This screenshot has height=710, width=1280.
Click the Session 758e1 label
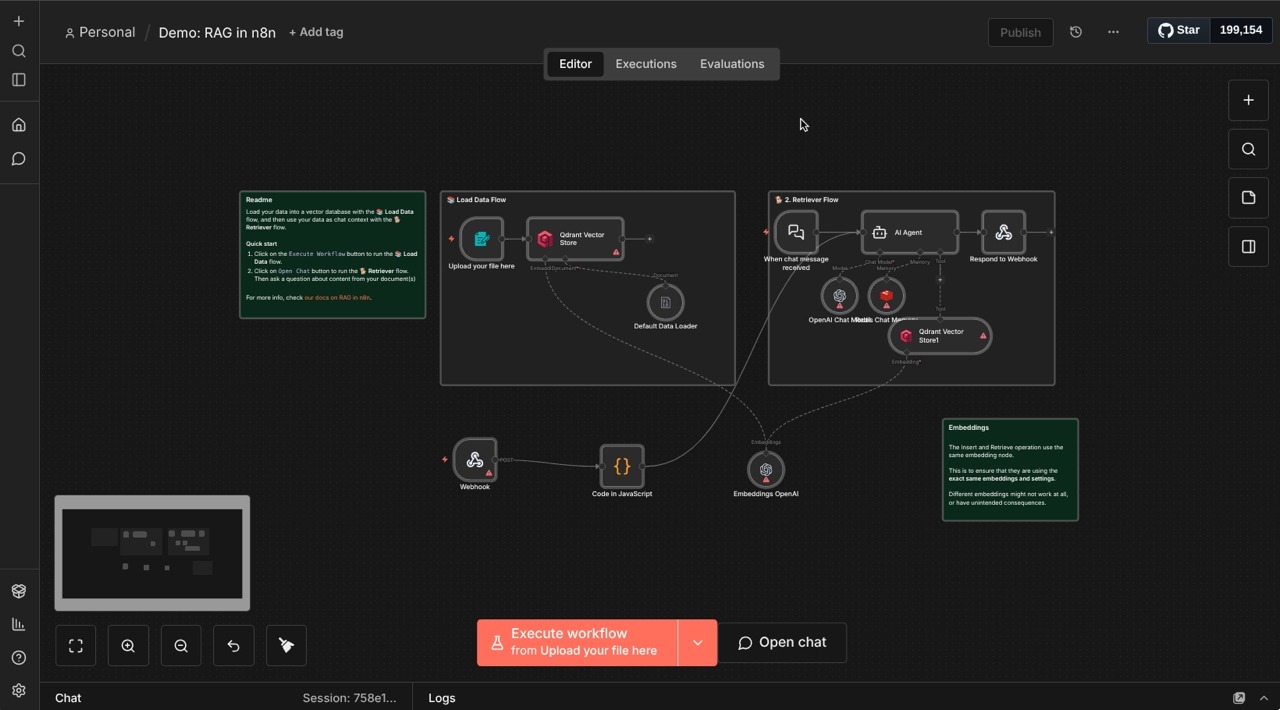click(x=349, y=698)
